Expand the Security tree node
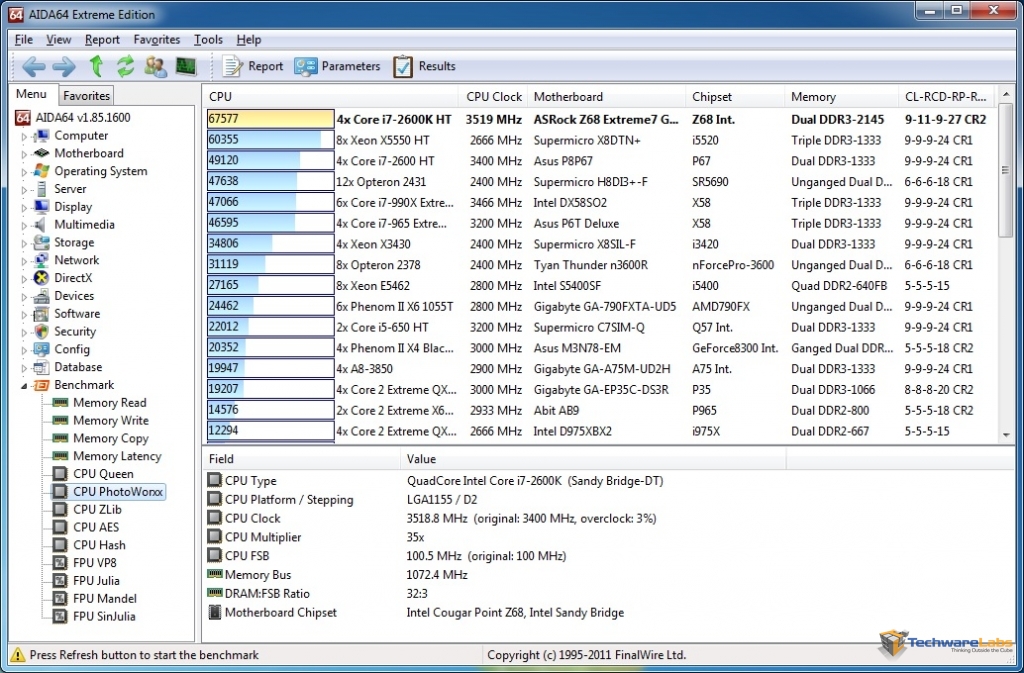Viewport: 1024px width, 673px height. 25,332
